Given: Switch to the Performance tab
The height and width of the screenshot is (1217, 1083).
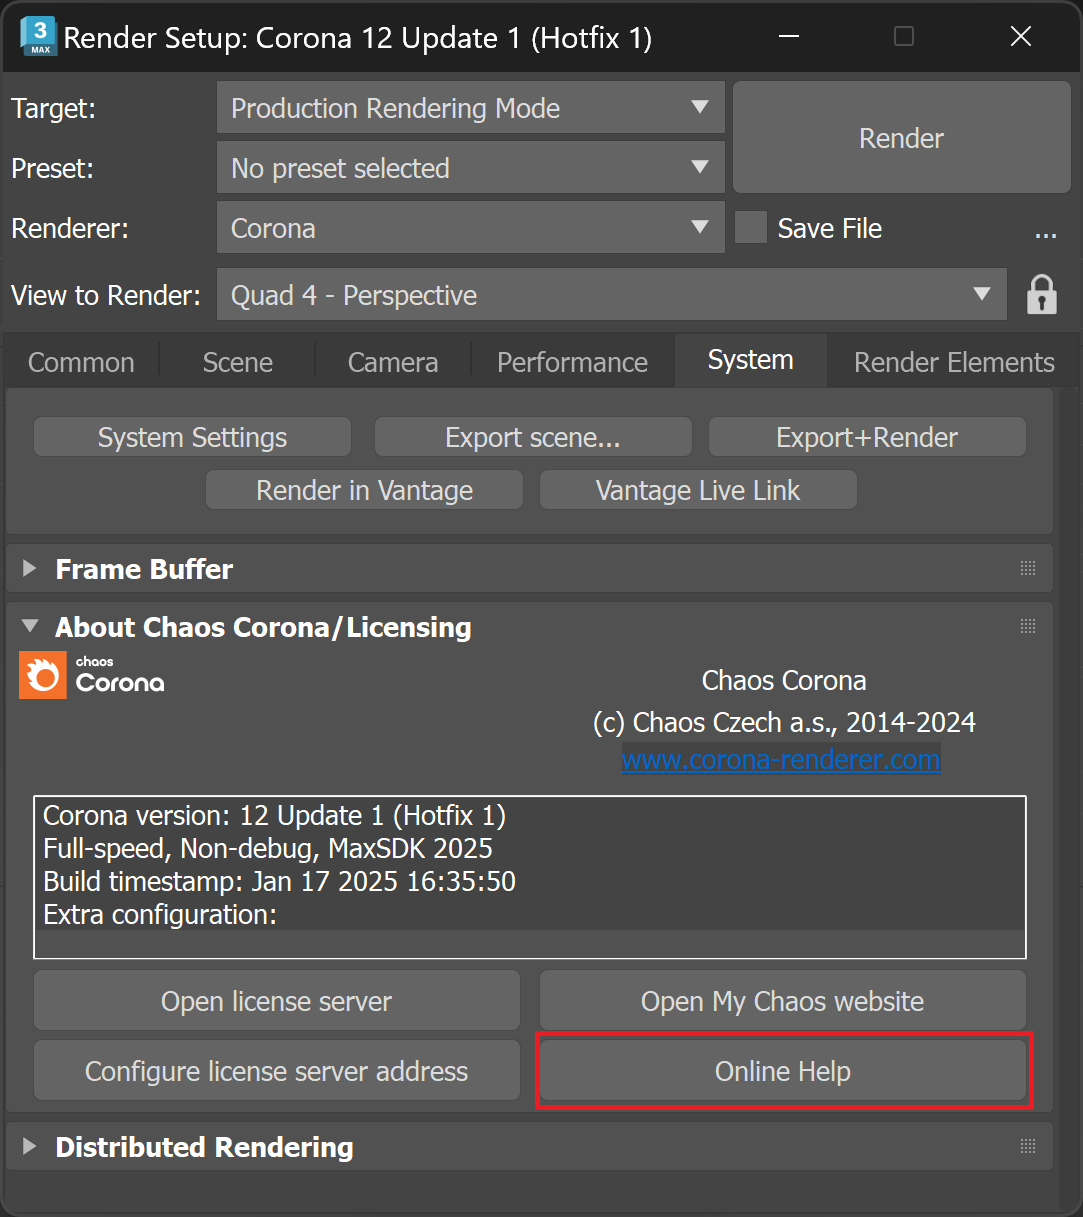Looking at the screenshot, I should 573,362.
